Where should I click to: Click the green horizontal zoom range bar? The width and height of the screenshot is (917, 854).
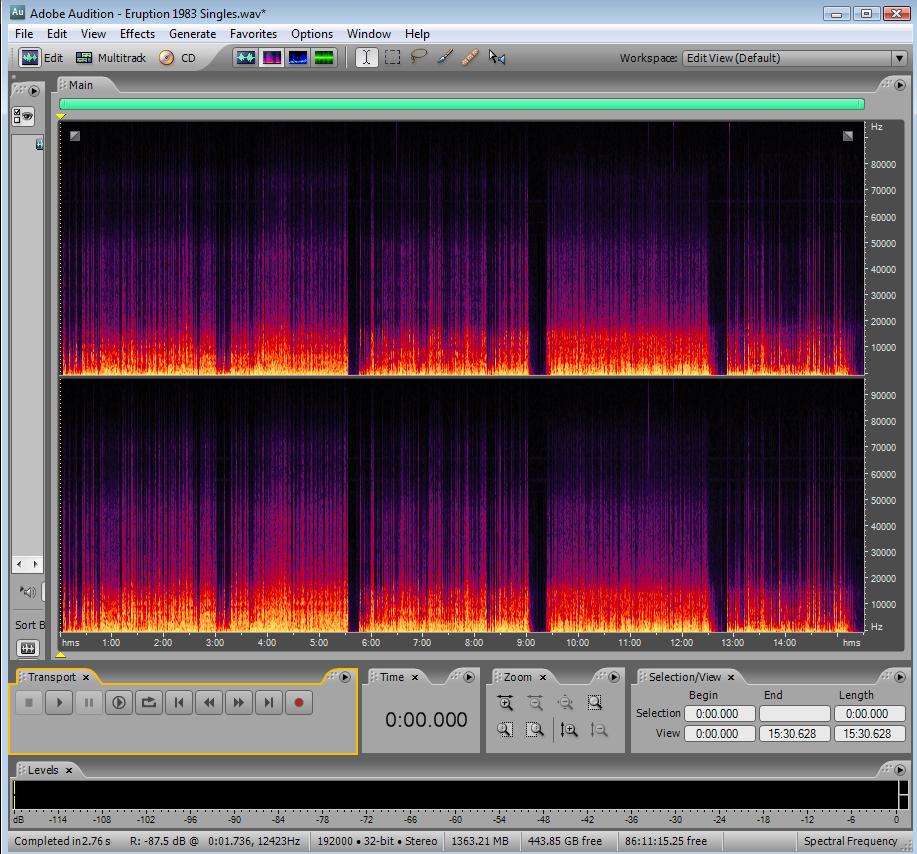pyautogui.click(x=461, y=104)
